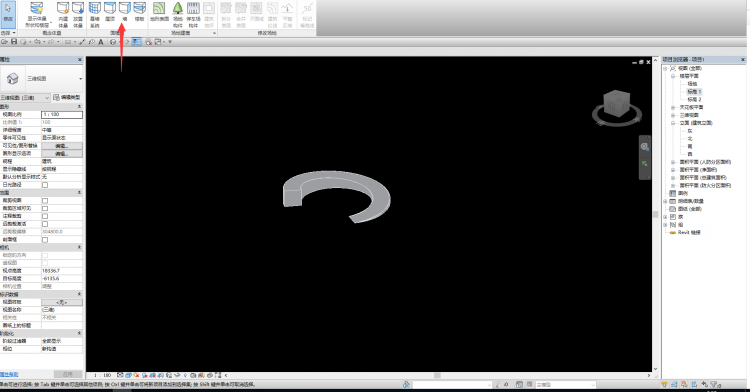Open the East (东) elevation view
This screenshot has height=392, width=750.
click(690, 131)
